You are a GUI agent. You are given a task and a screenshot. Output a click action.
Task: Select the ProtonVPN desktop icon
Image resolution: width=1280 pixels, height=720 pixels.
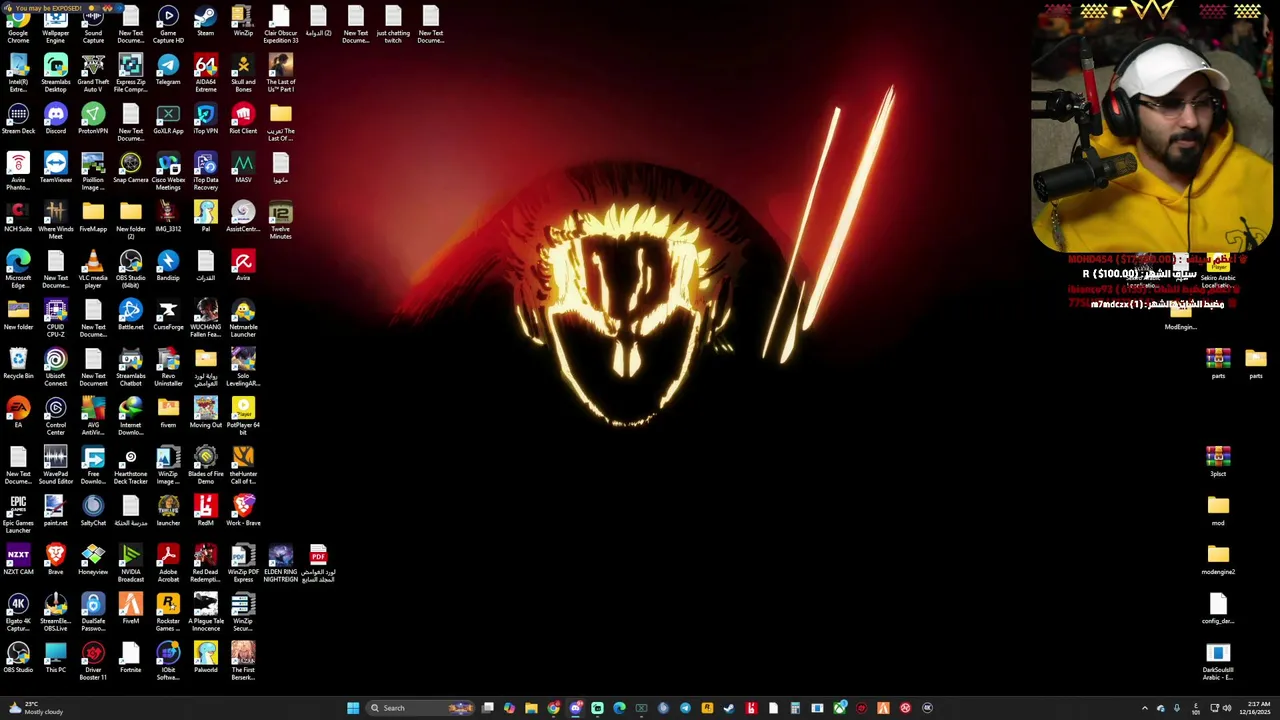(93, 120)
